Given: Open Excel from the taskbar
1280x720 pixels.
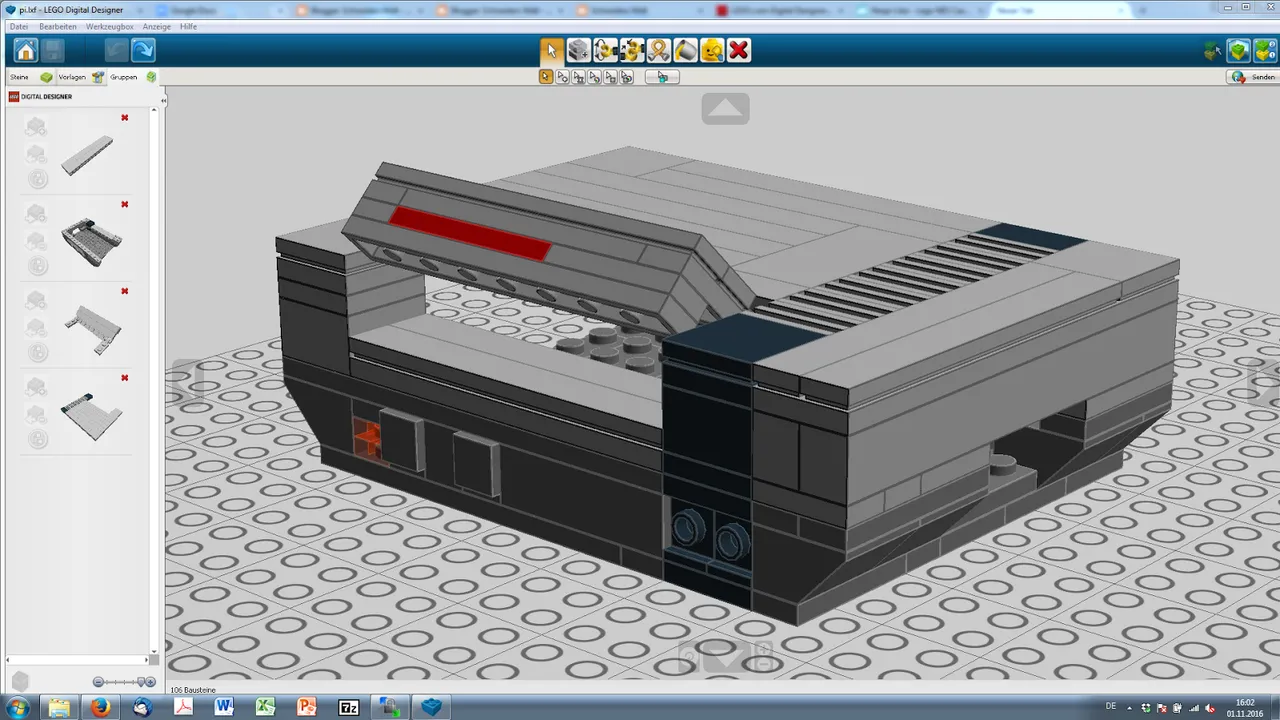Looking at the screenshot, I should coord(266,707).
